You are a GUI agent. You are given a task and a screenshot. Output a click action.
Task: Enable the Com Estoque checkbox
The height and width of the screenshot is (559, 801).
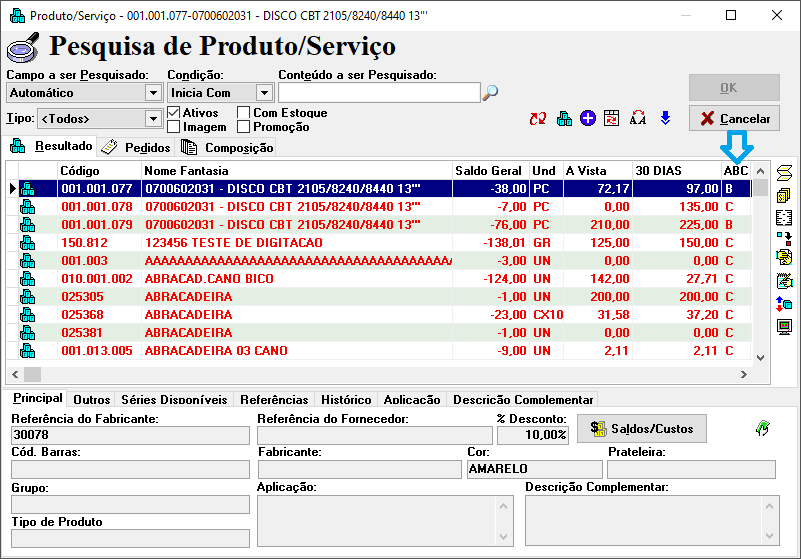coord(244,113)
